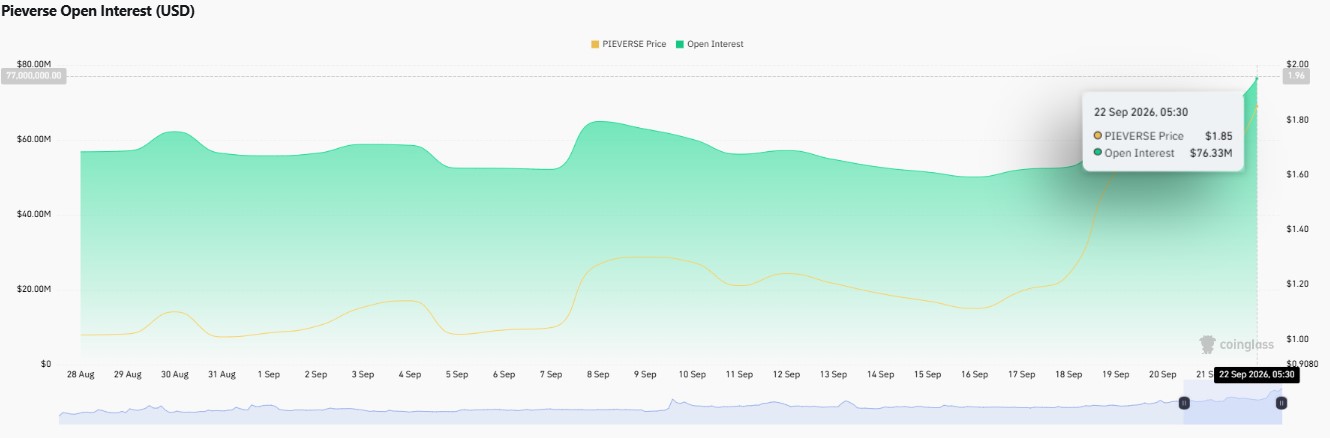Screen dimensions: 1330x438
Task: Click the 4 Sep date label
Action: (x=409, y=374)
